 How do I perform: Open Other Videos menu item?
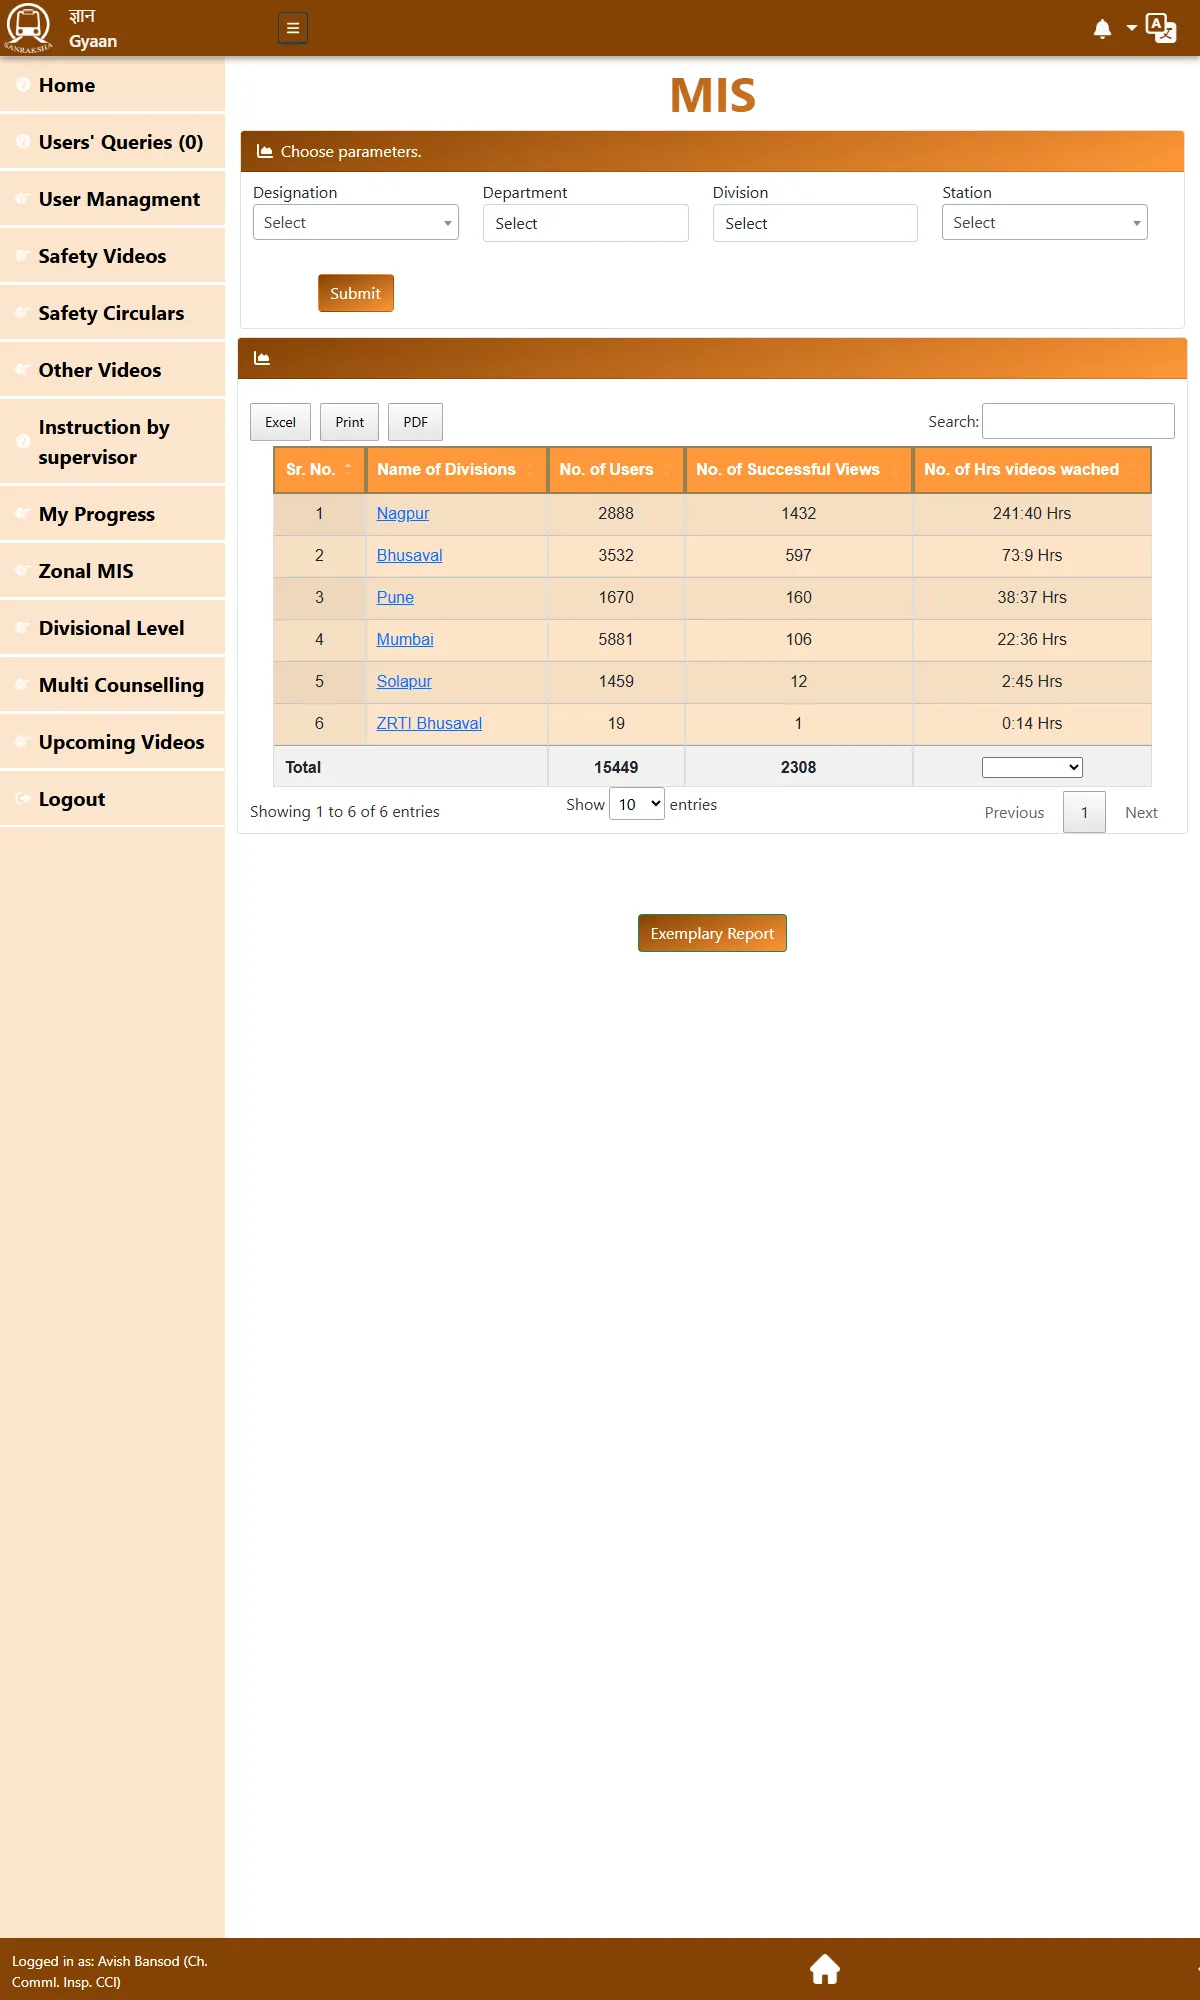coord(112,370)
